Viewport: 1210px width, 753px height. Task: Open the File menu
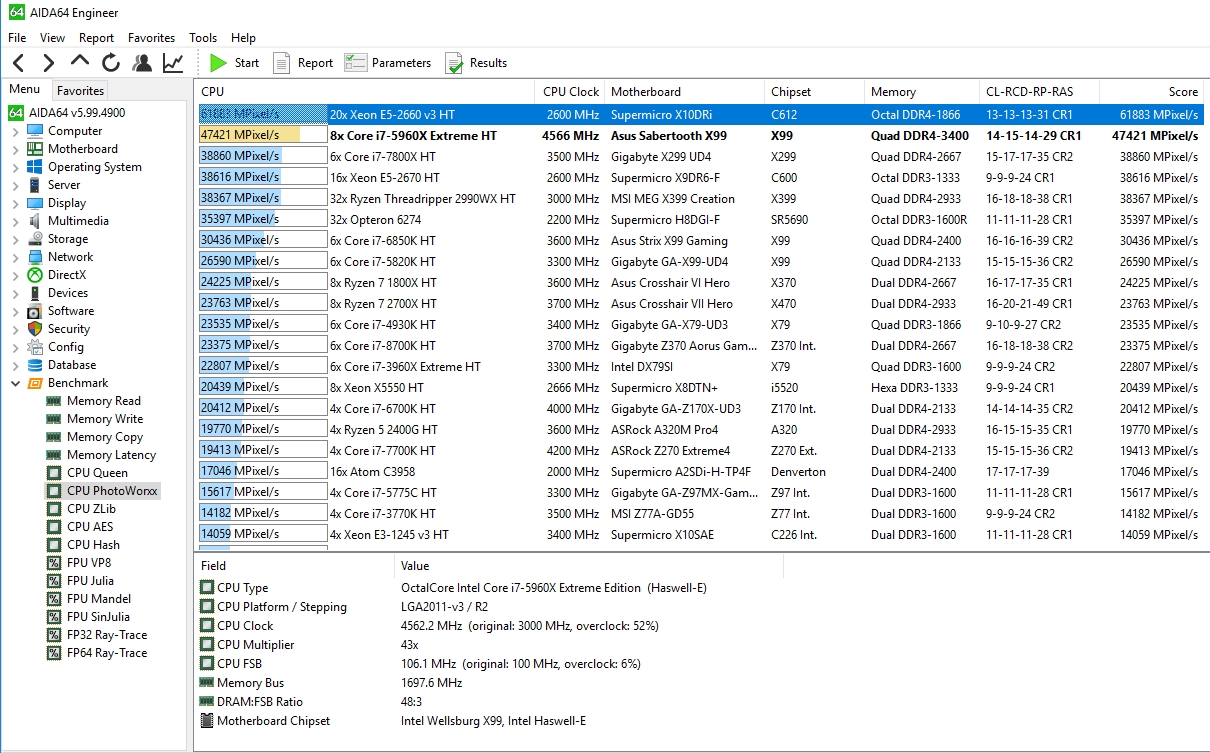coord(17,38)
